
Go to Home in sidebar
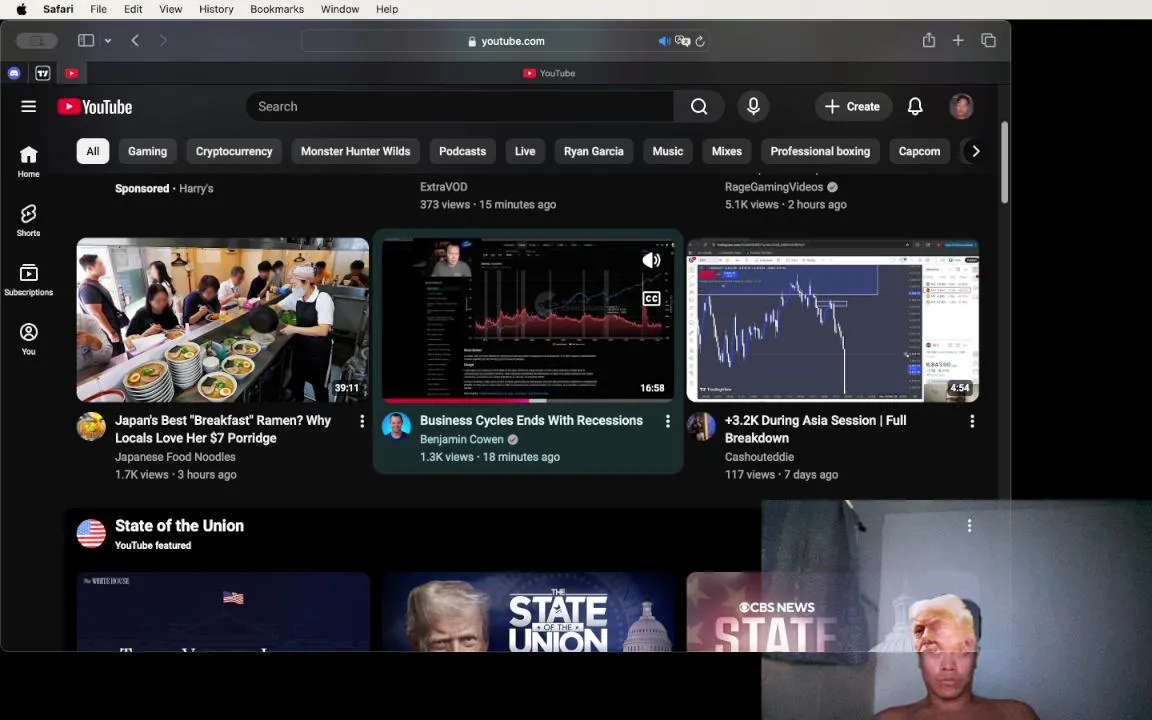tap(29, 162)
